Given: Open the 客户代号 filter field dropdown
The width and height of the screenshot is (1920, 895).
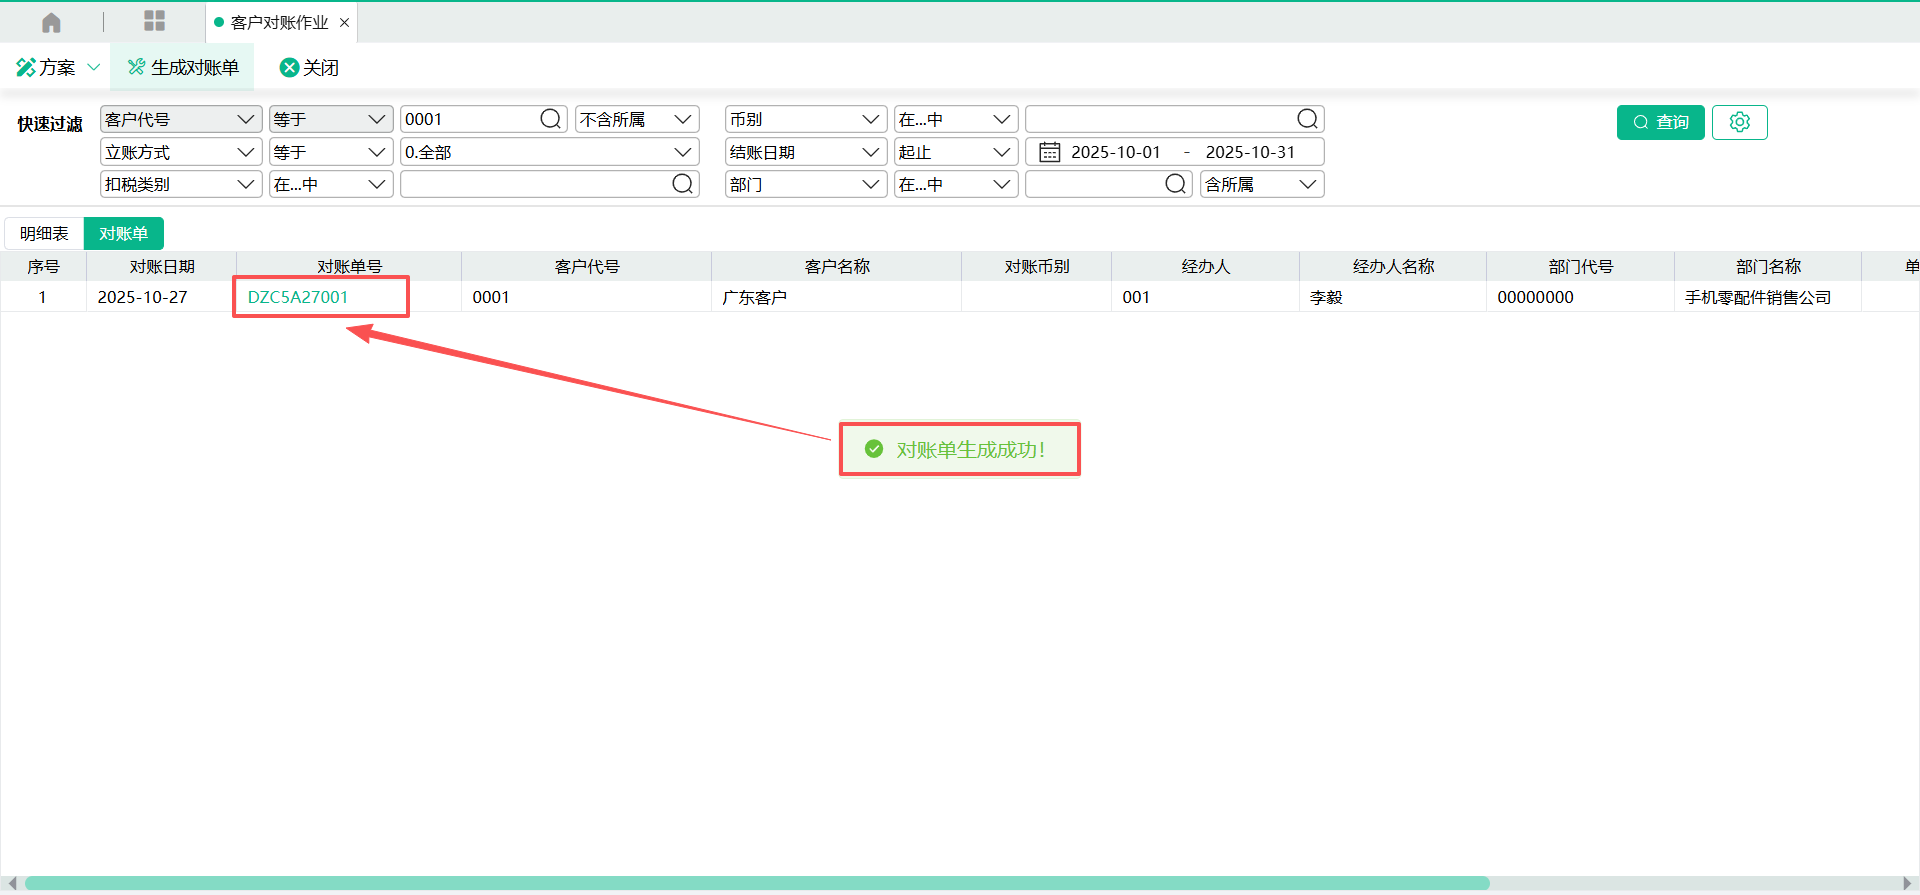Looking at the screenshot, I should click(180, 119).
